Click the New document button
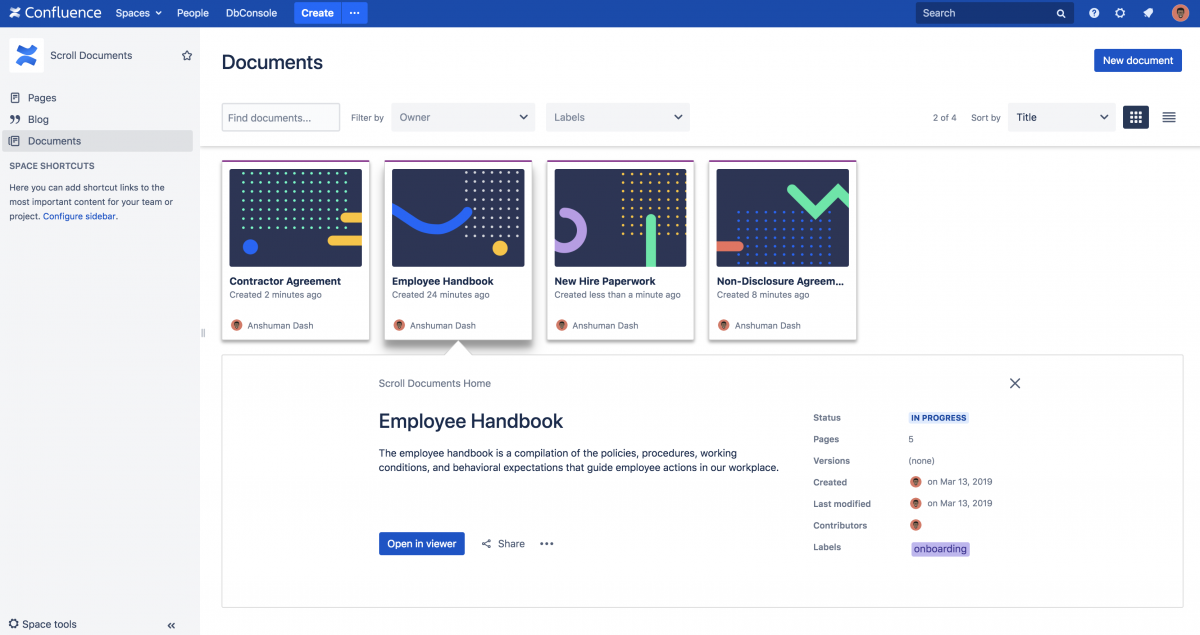This screenshot has width=1200, height=635. coord(1138,61)
